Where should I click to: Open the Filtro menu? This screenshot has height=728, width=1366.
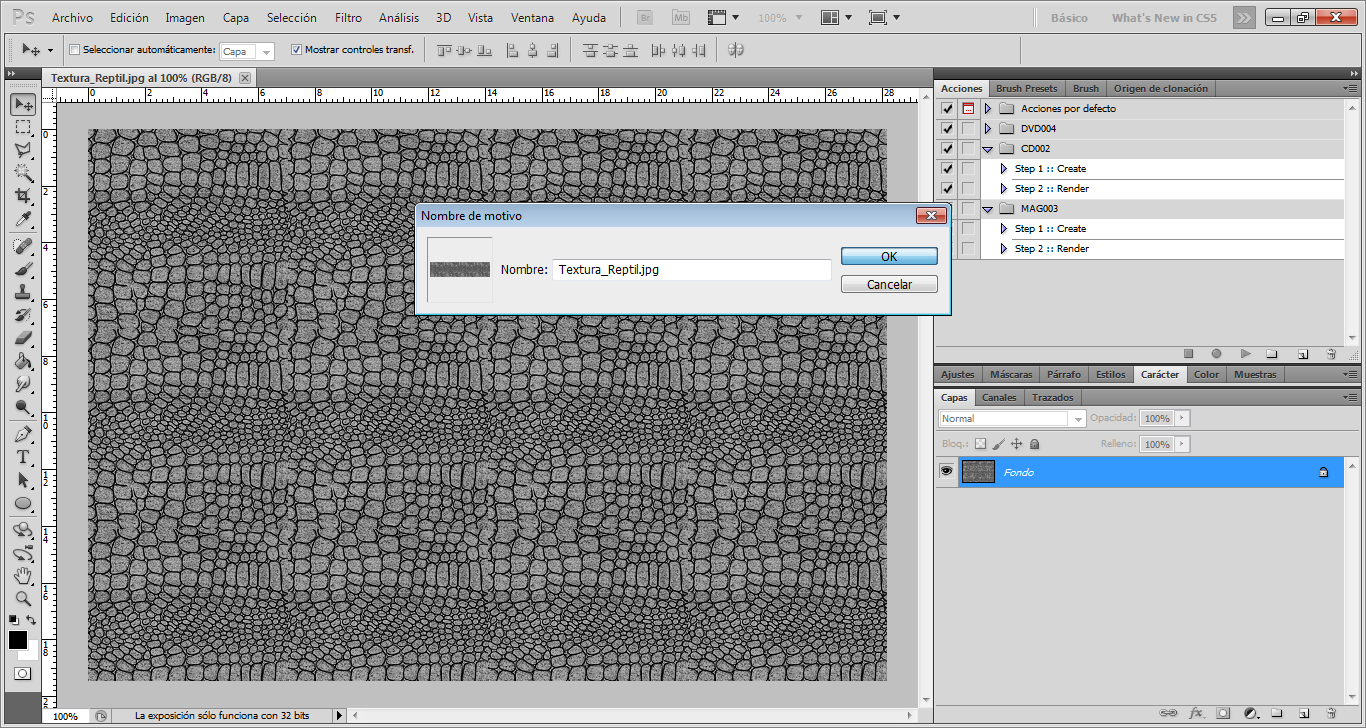tap(349, 18)
